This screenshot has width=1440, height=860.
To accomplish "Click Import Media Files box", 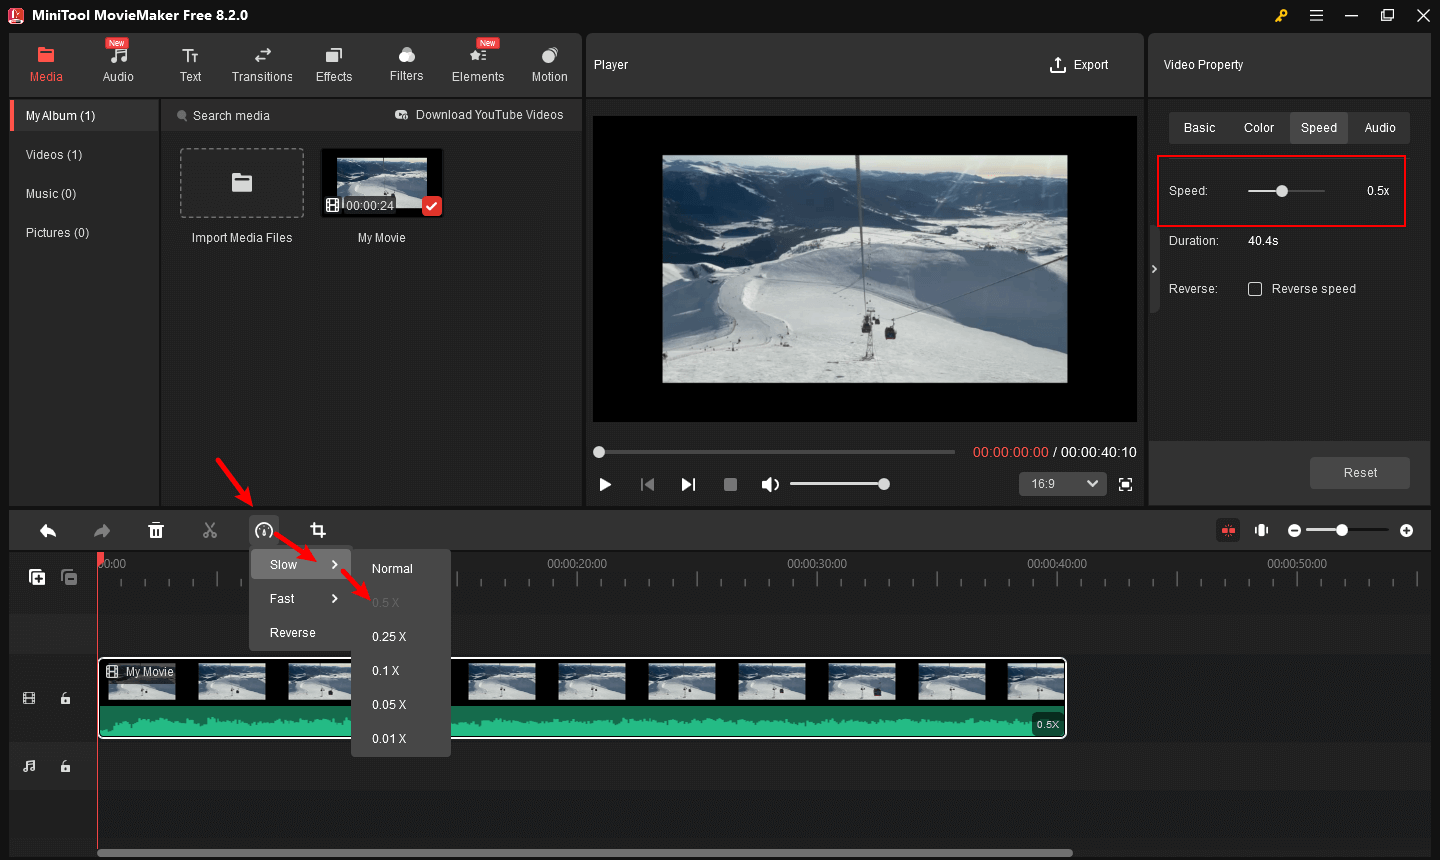I will [242, 183].
